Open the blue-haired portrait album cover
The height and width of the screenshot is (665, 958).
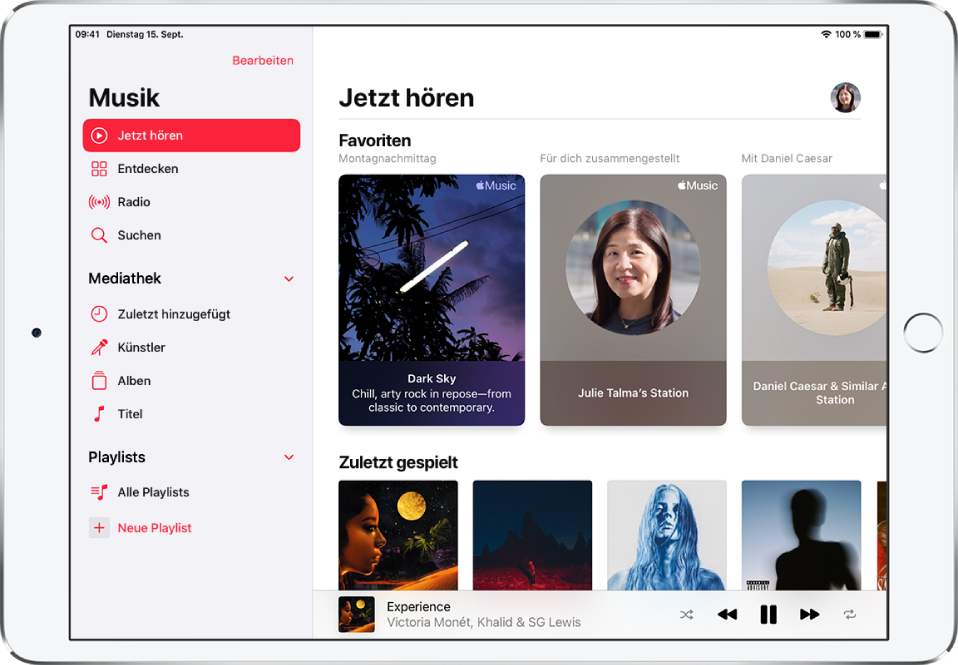tap(667, 535)
